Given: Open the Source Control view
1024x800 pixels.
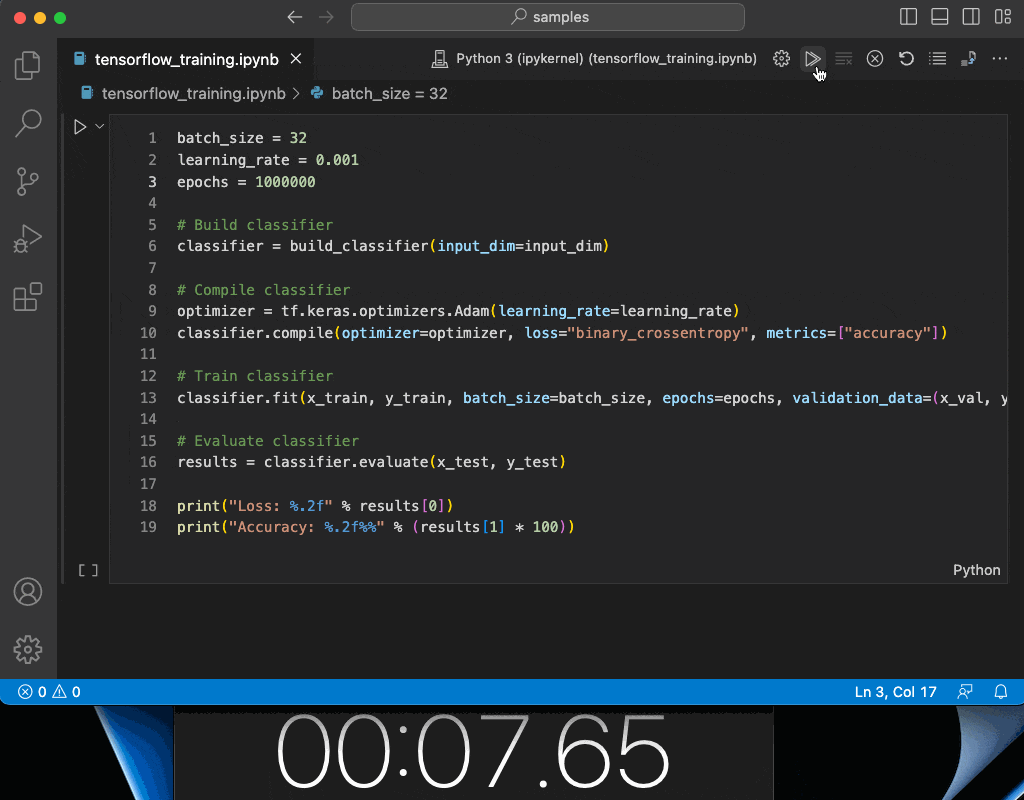Looking at the screenshot, I should (27, 180).
